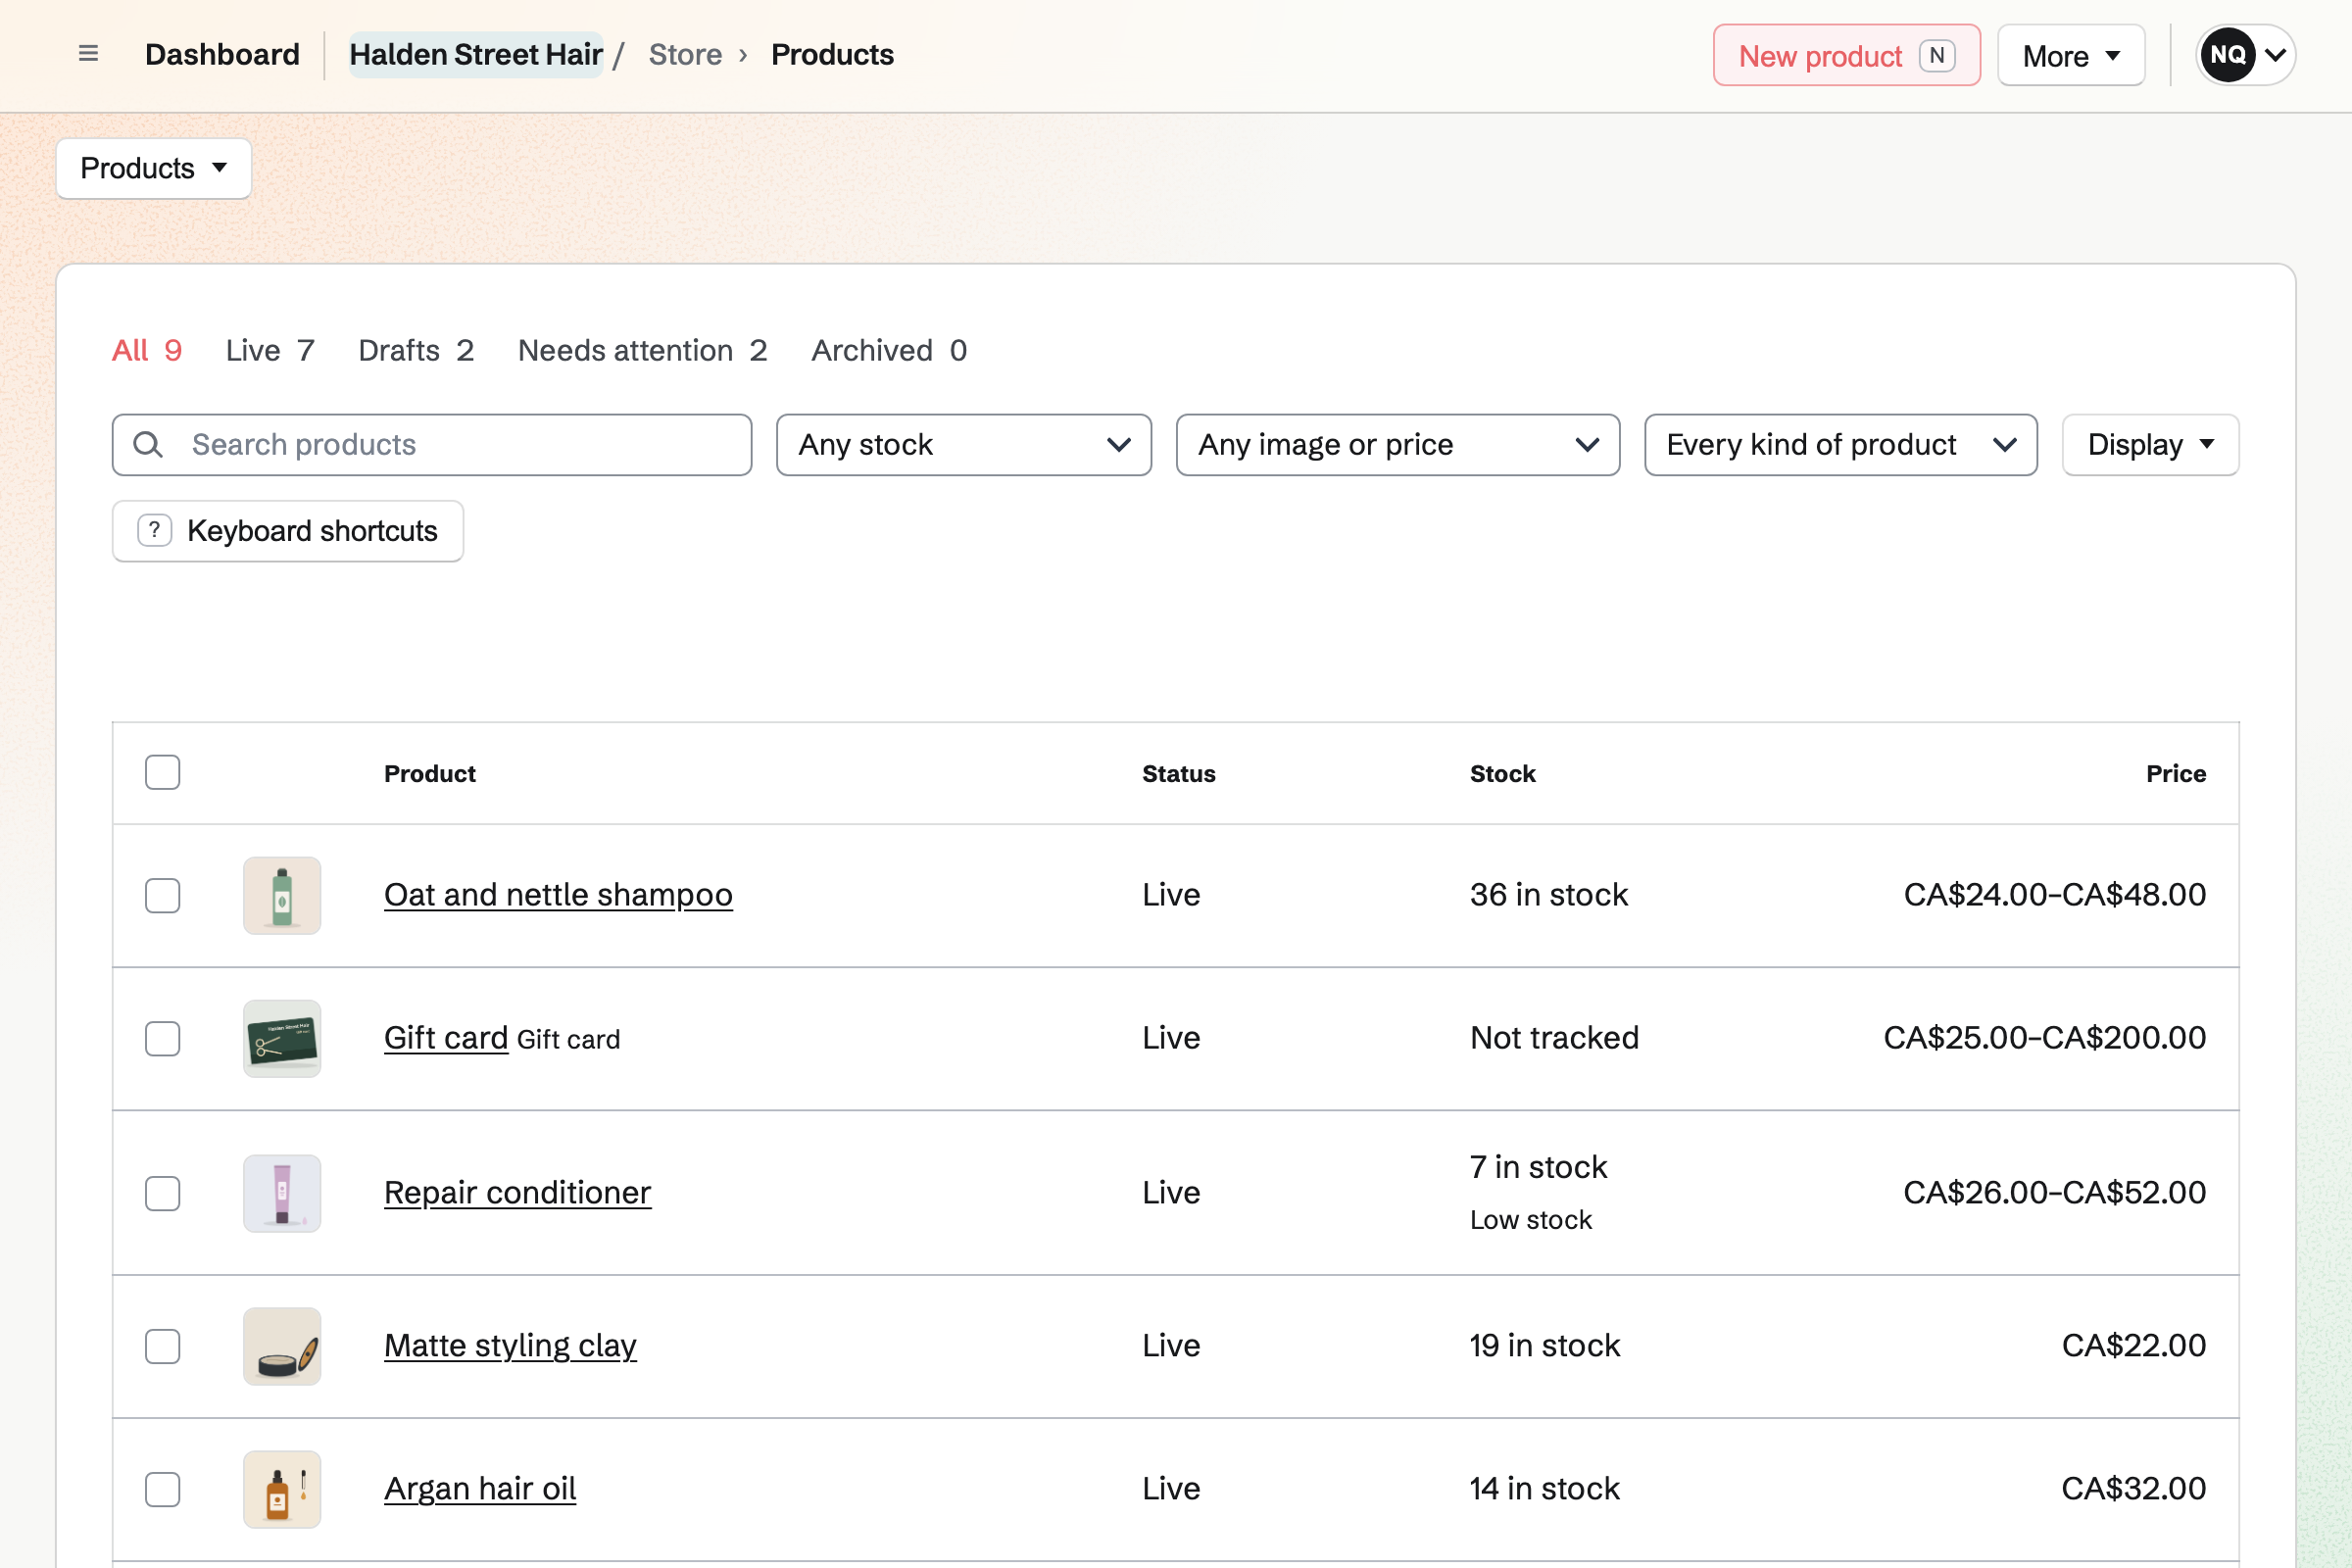Screen dimensions: 2352x1568
Task: Focus the Search products field
Action: [432, 445]
